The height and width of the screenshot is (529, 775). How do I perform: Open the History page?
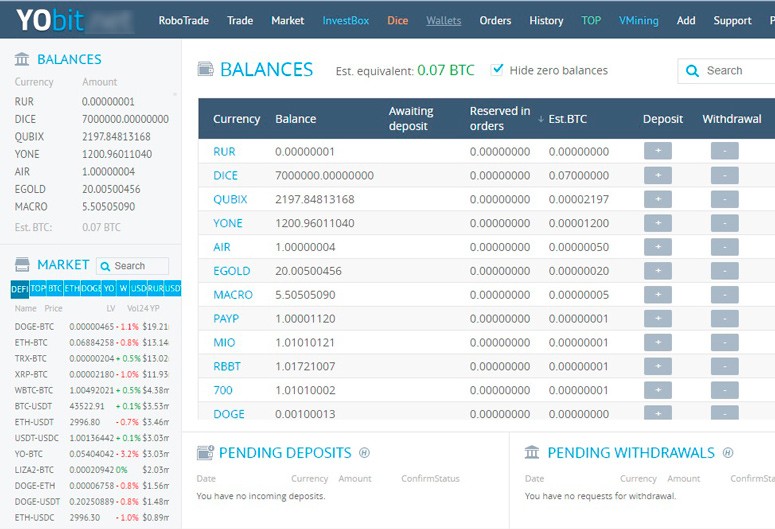546,20
